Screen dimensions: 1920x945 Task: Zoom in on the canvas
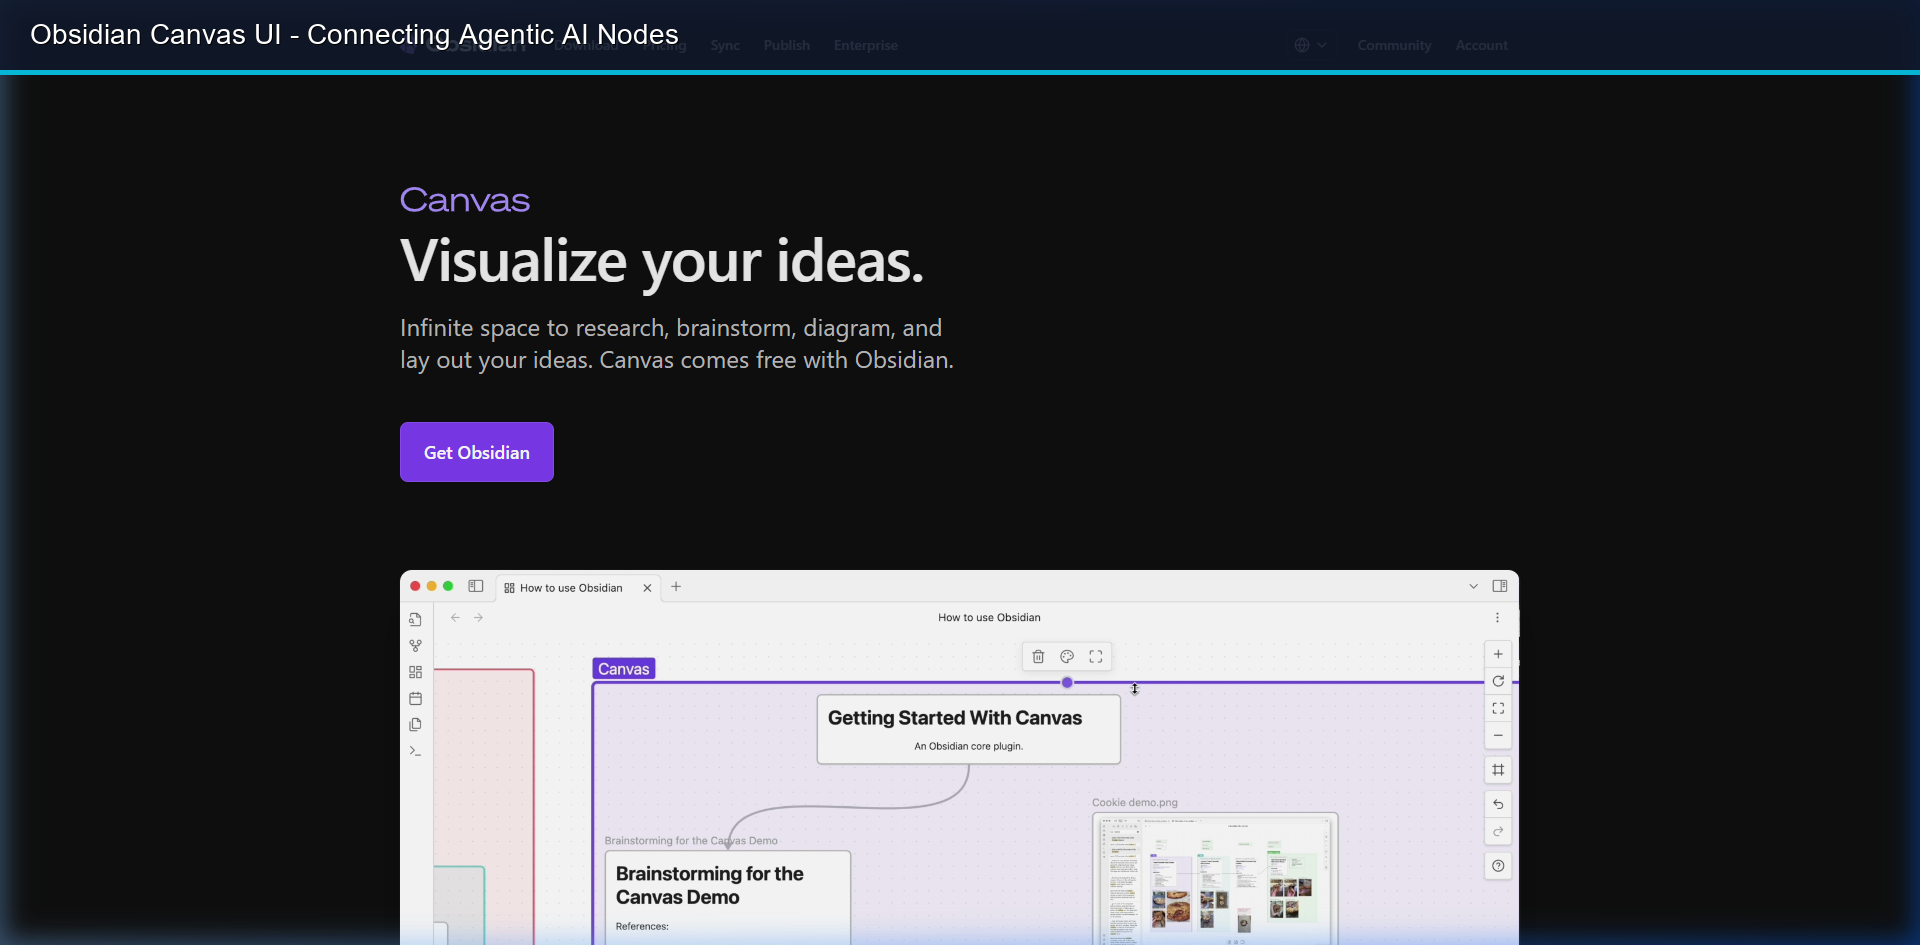(x=1498, y=654)
